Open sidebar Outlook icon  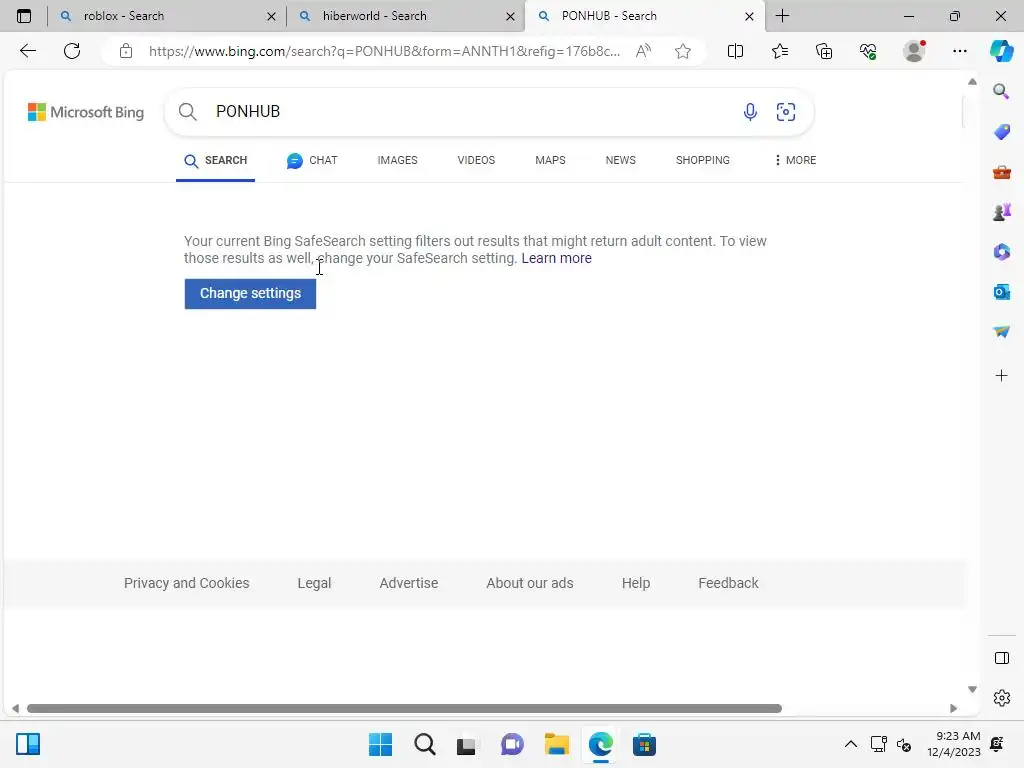click(1001, 292)
